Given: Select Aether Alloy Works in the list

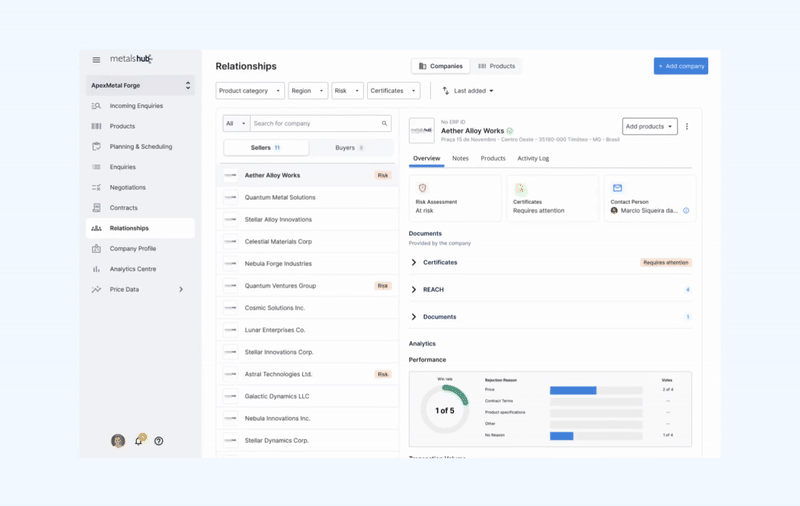Looking at the screenshot, I should (x=308, y=175).
